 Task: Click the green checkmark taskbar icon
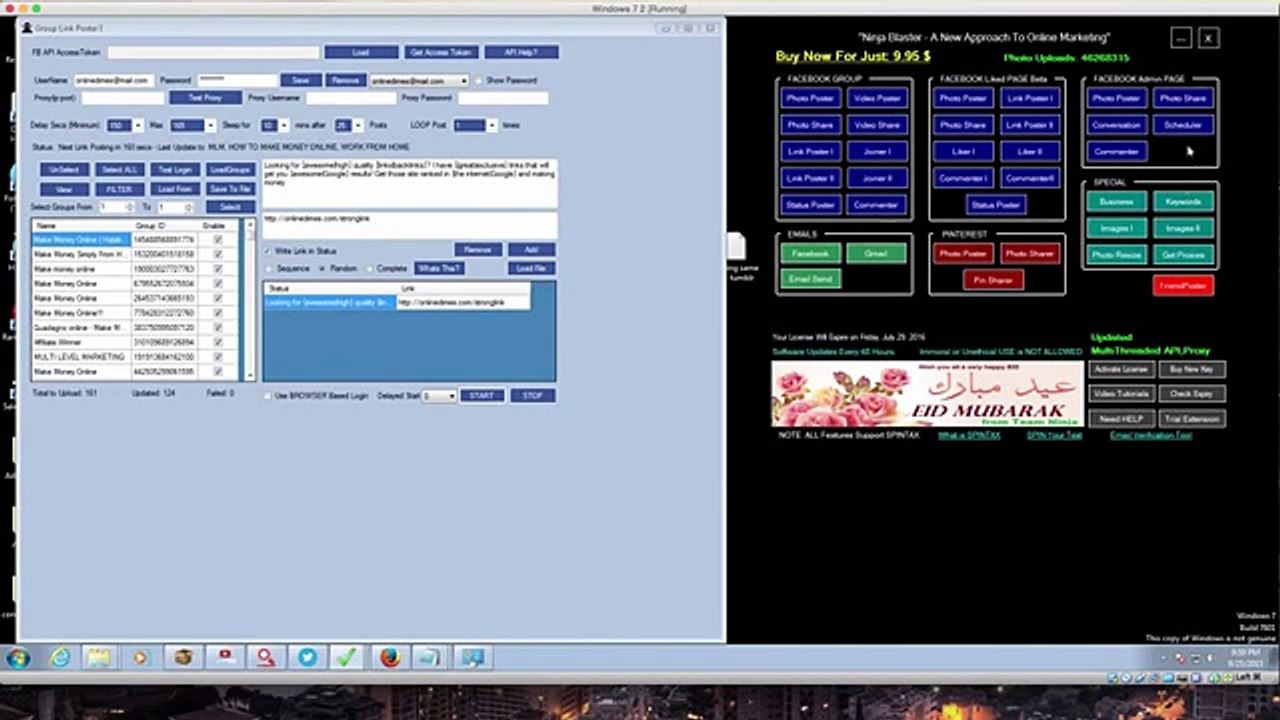point(347,657)
